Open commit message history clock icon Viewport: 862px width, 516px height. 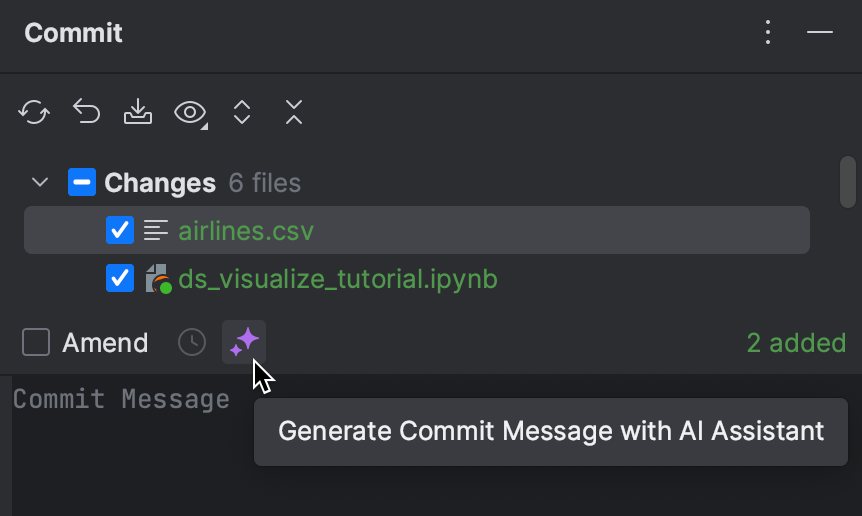(x=192, y=342)
